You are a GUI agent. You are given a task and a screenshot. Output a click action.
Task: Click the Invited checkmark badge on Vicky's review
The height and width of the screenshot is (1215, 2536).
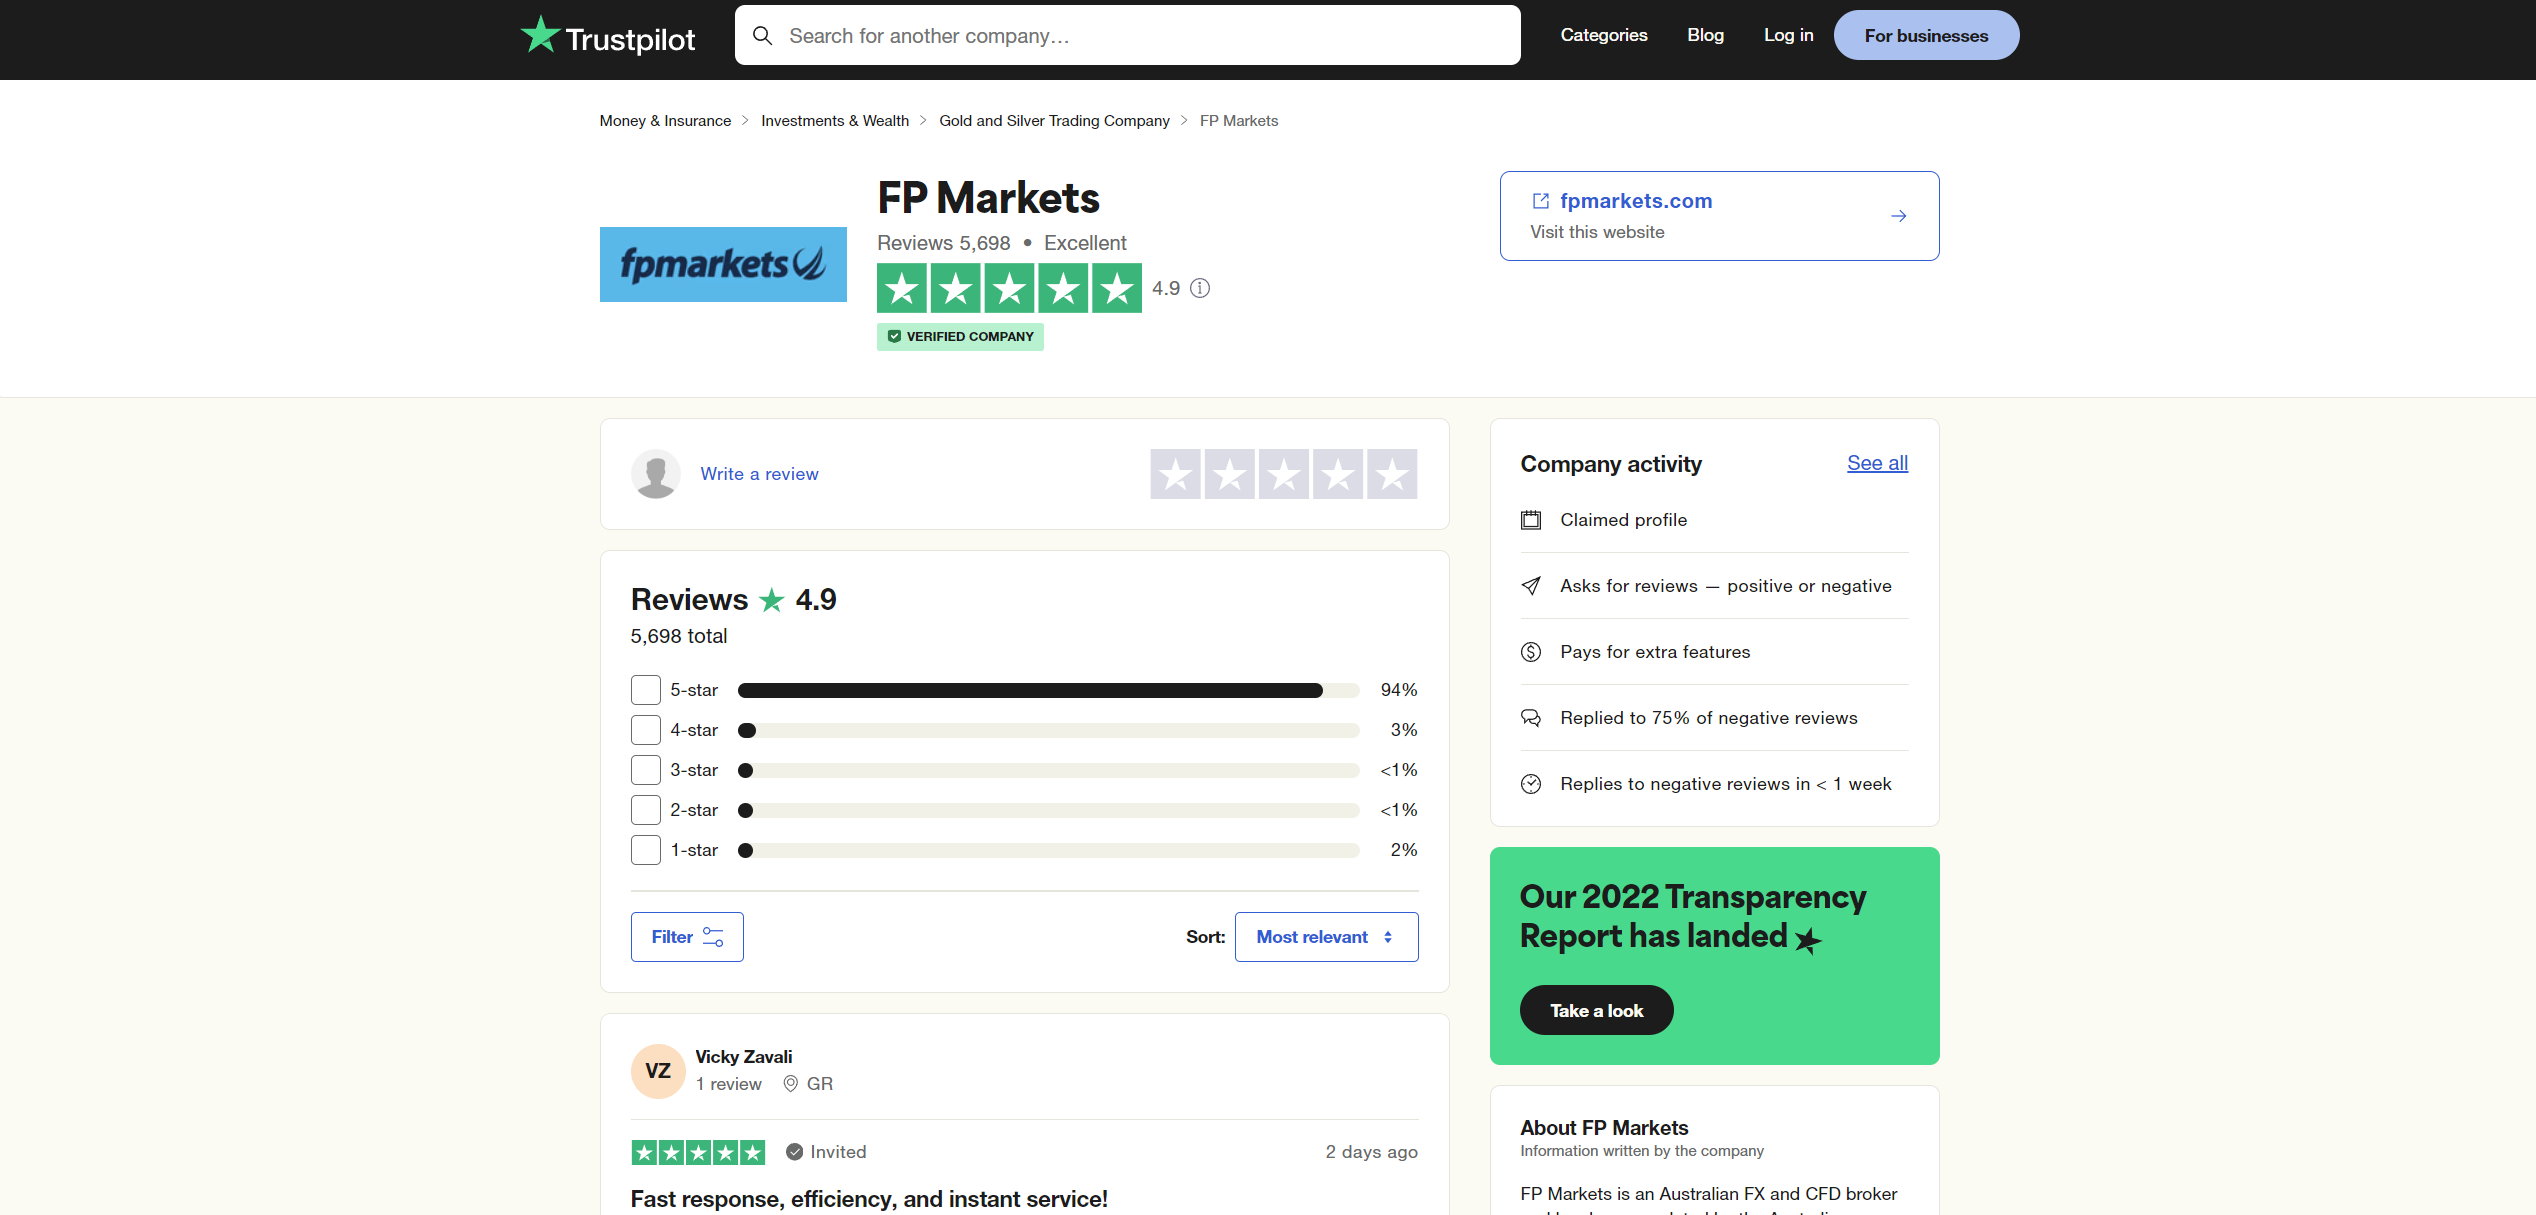pyautogui.click(x=792, y=1151)
